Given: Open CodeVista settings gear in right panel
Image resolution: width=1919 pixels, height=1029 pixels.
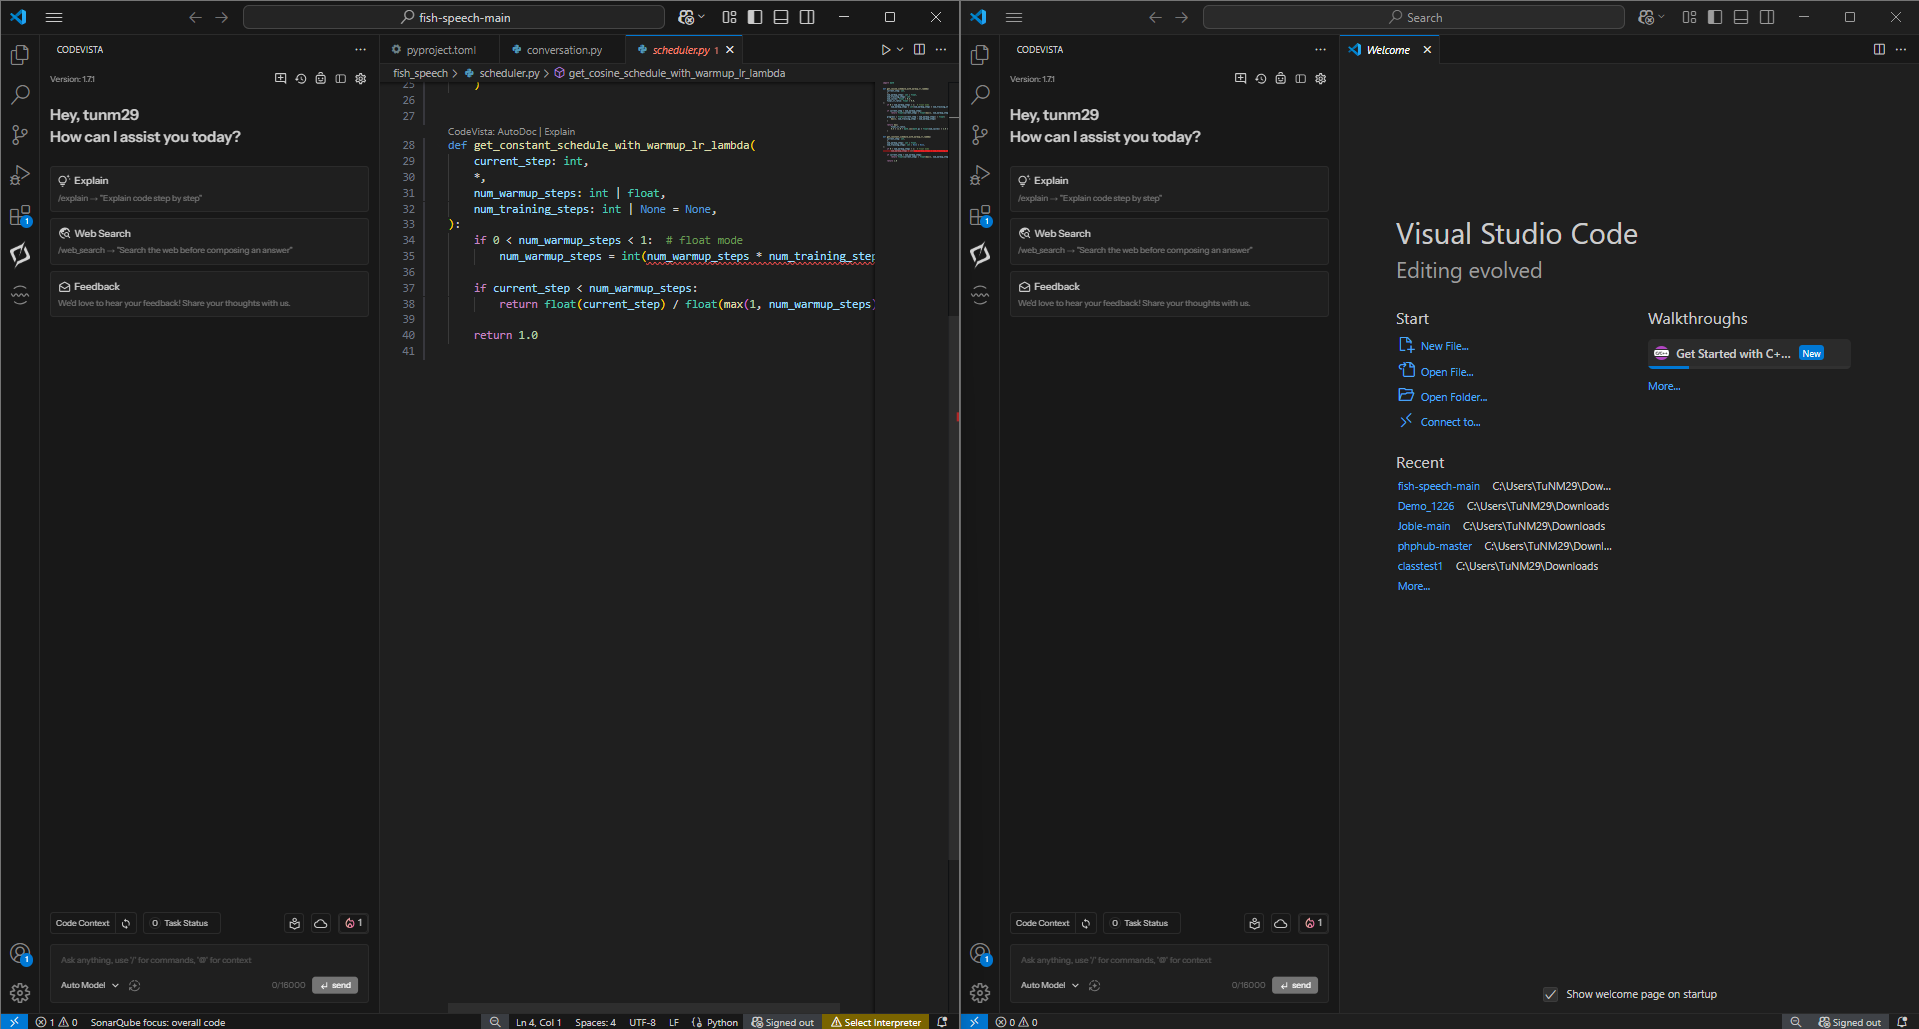Looking at the screenshot, I should click(1321, 78).
